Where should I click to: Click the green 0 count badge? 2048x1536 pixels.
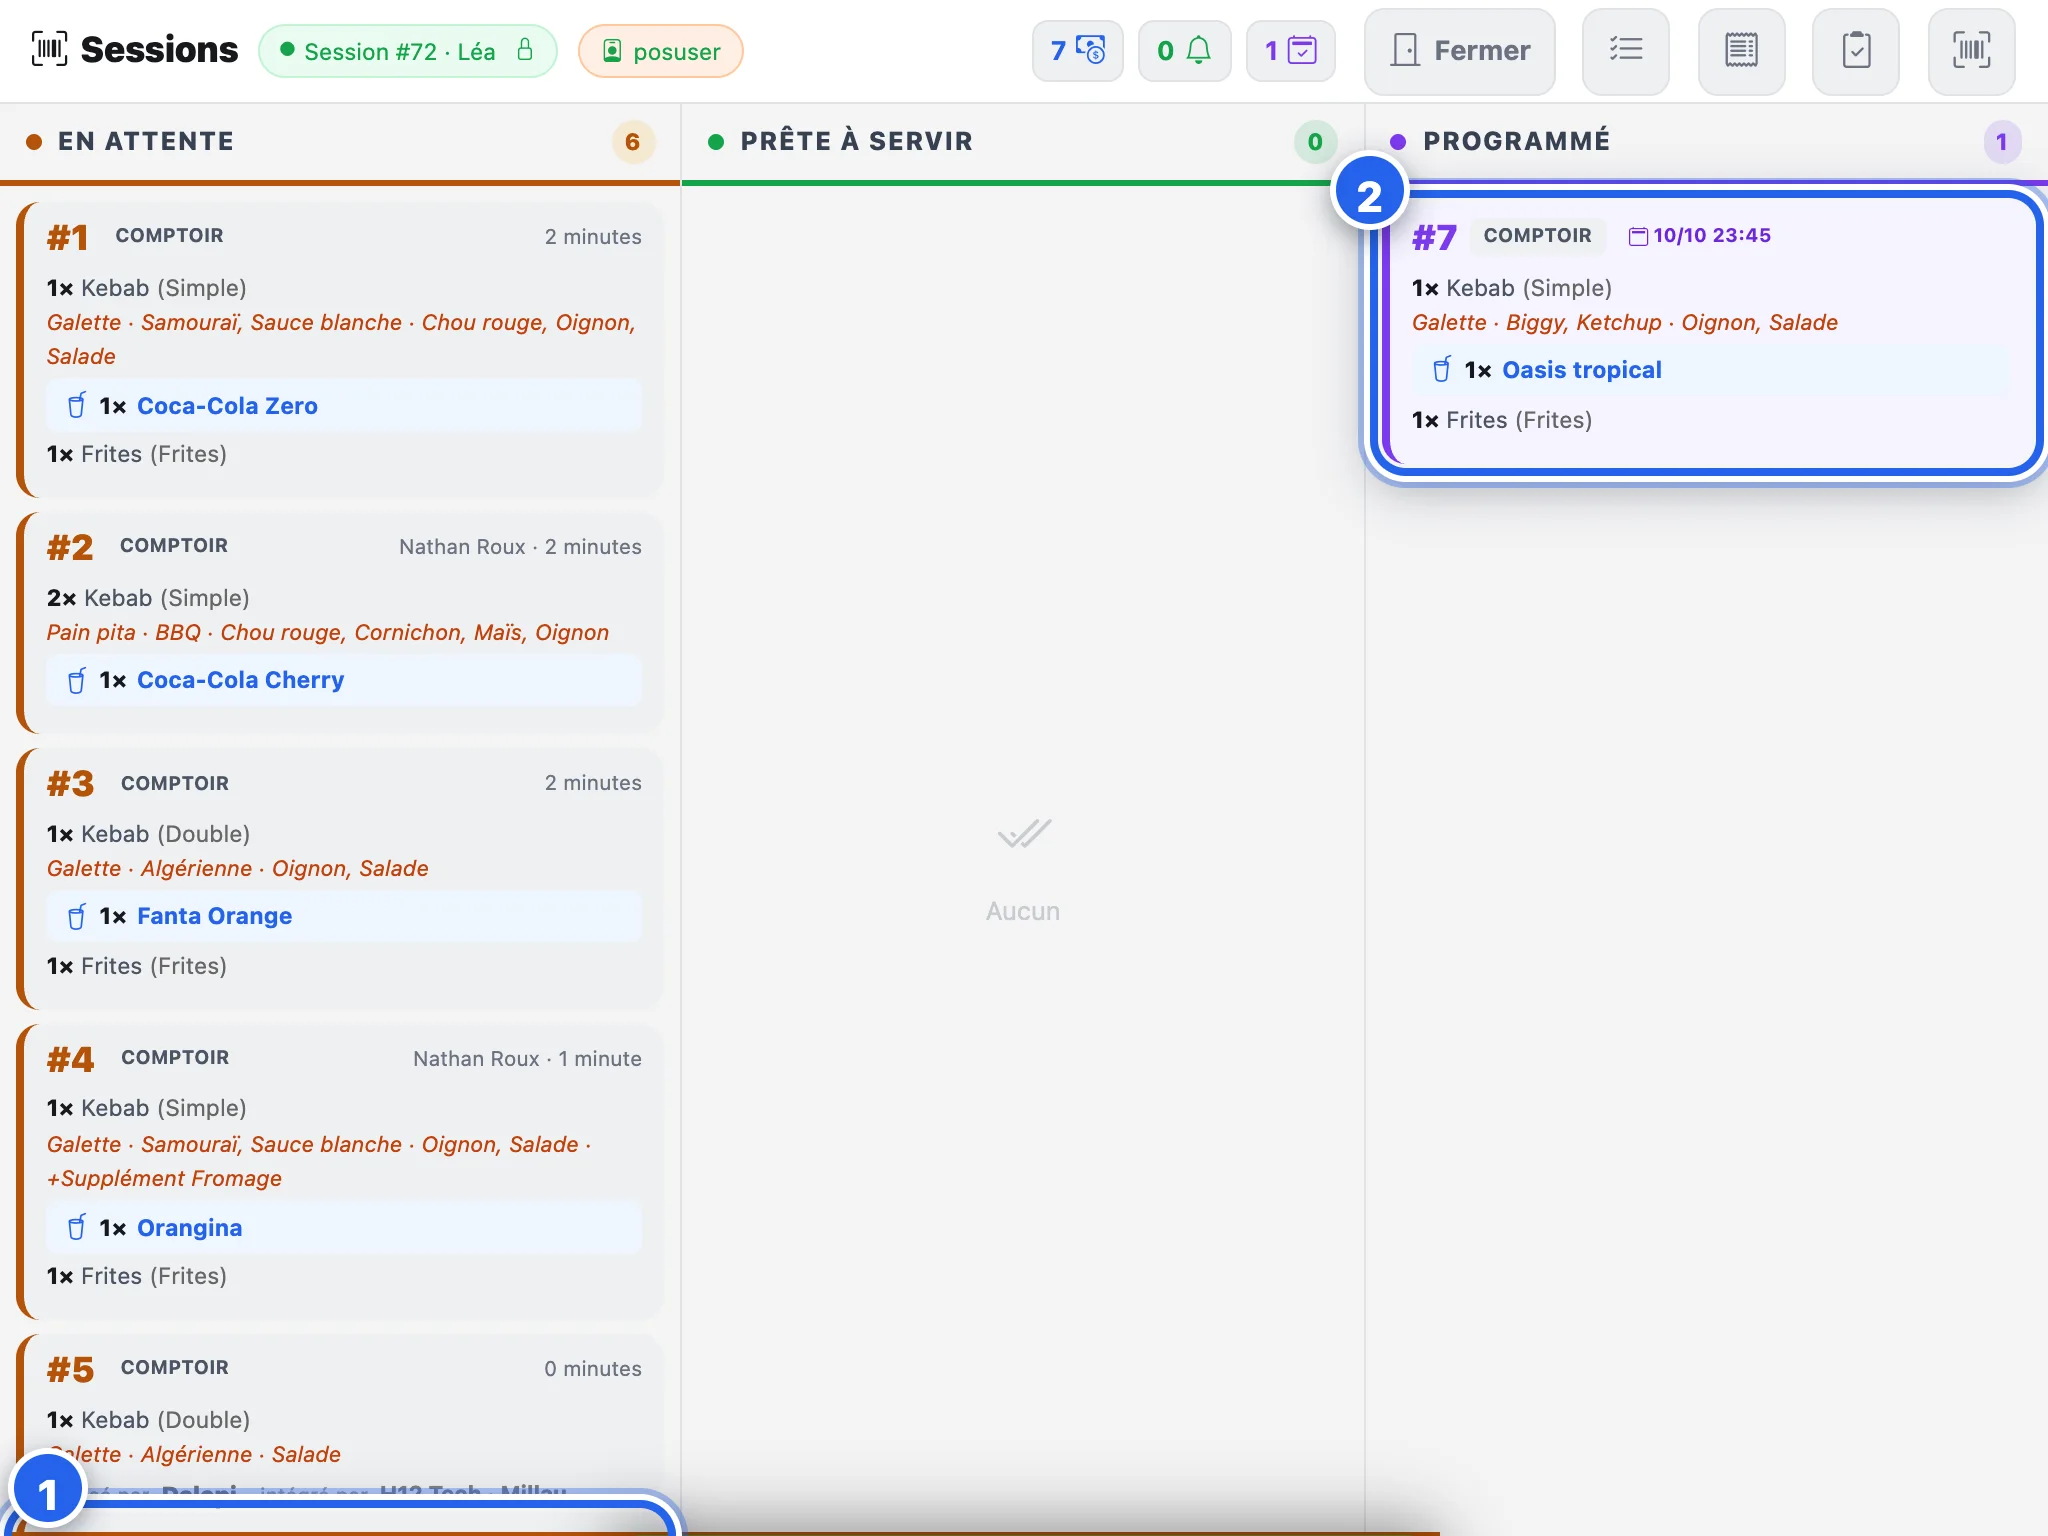(1315, 142)
